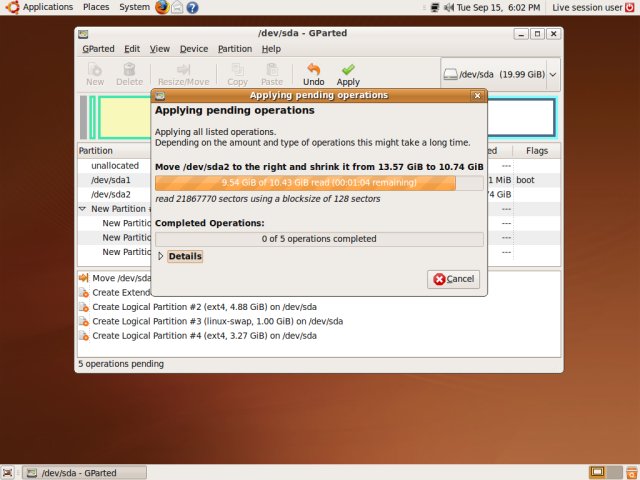Click the Flags column header
This screenshot has height=480, width=640.
(x=537, y=151)
